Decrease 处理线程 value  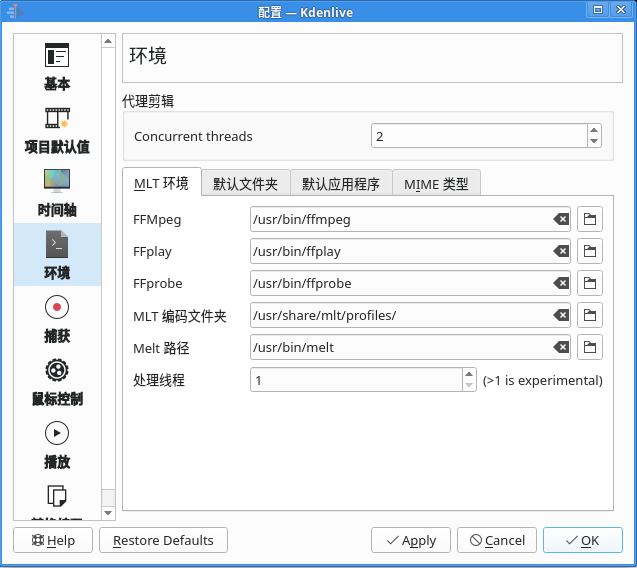[x=469, y=385]
